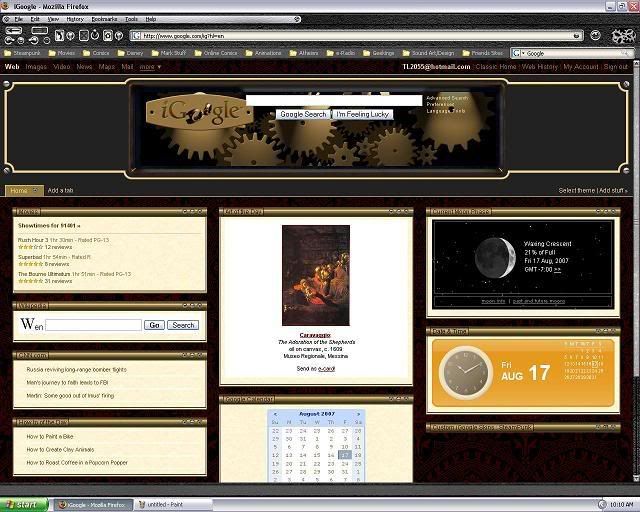The width and height of the screenshot is (640, 512).
Task: Click the Wikipedia gadget text field
Action: [x=94, y=325]
